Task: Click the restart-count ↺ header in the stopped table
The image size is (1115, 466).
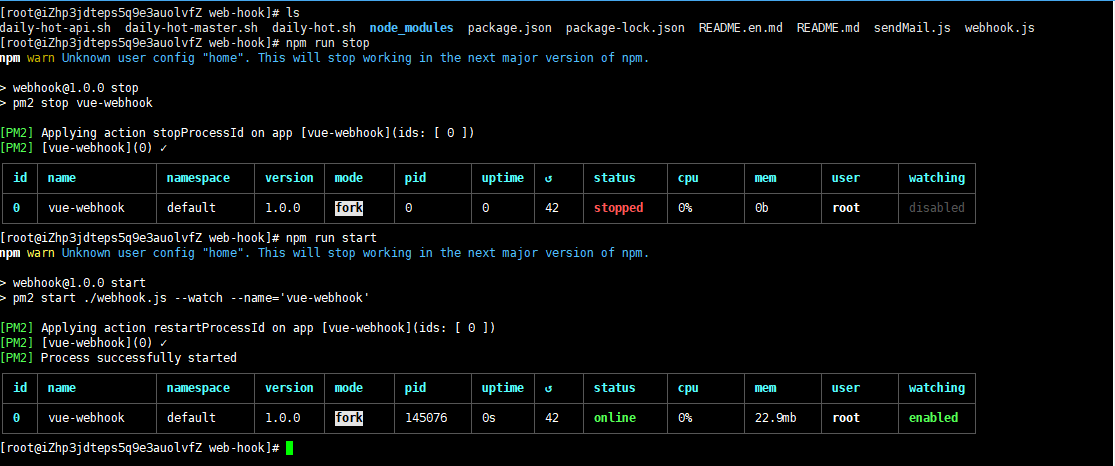Action: [548, 178]
